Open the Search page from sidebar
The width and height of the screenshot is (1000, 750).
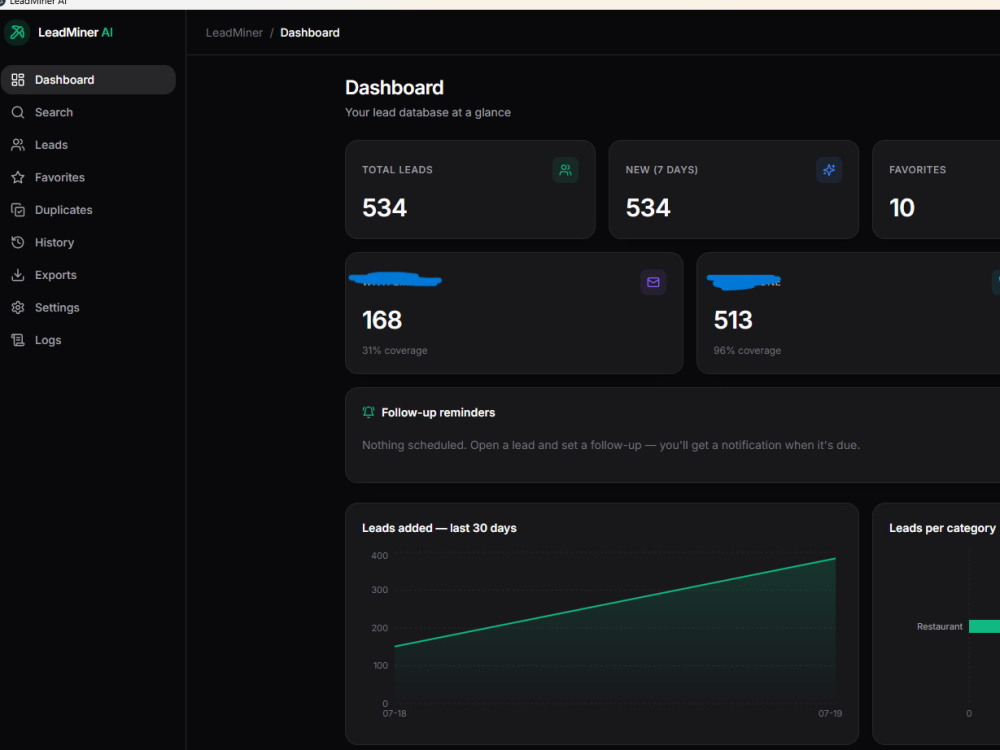[x=88, y=112]
